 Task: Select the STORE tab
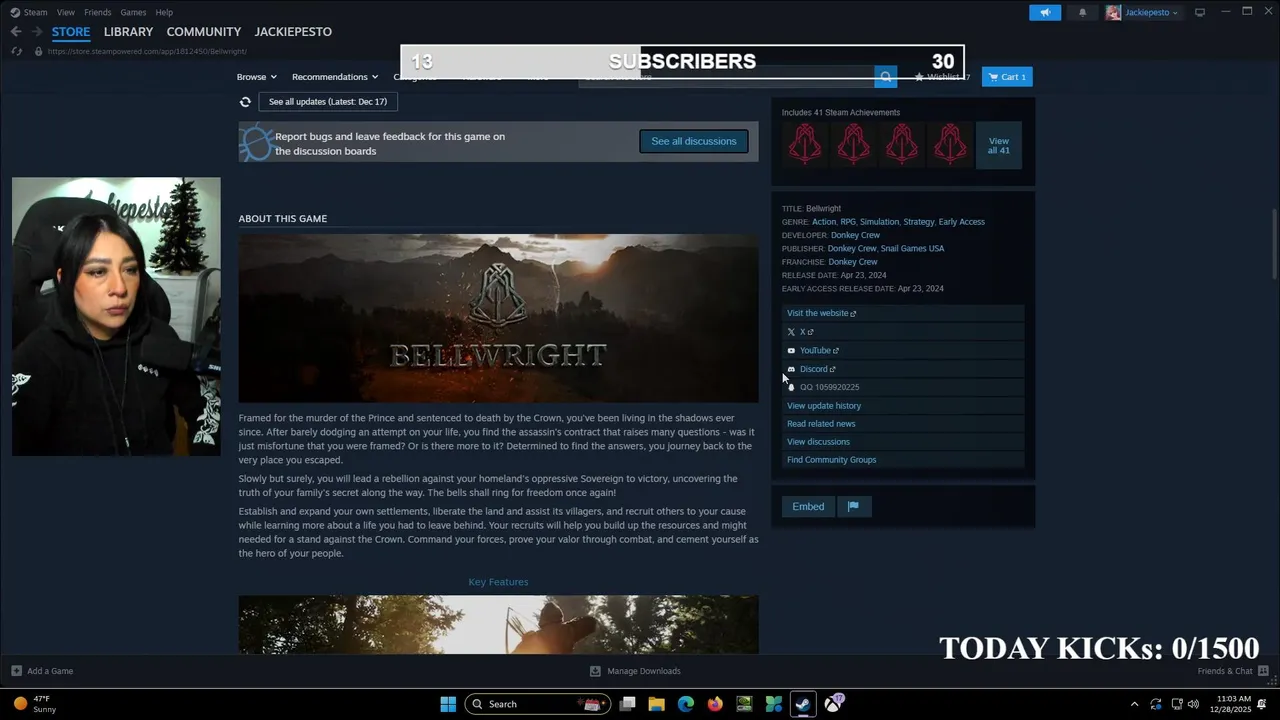click(71, 32)
